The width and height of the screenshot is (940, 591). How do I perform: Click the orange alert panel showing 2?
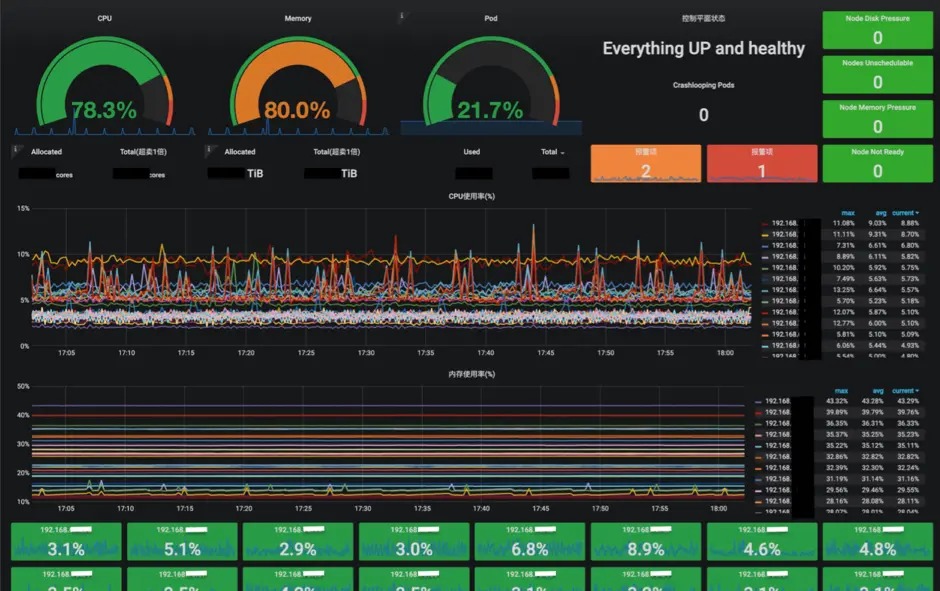(x=646, y=163)
